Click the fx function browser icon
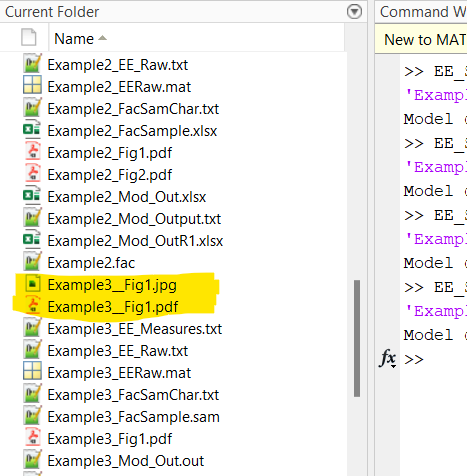 [388, 357]
